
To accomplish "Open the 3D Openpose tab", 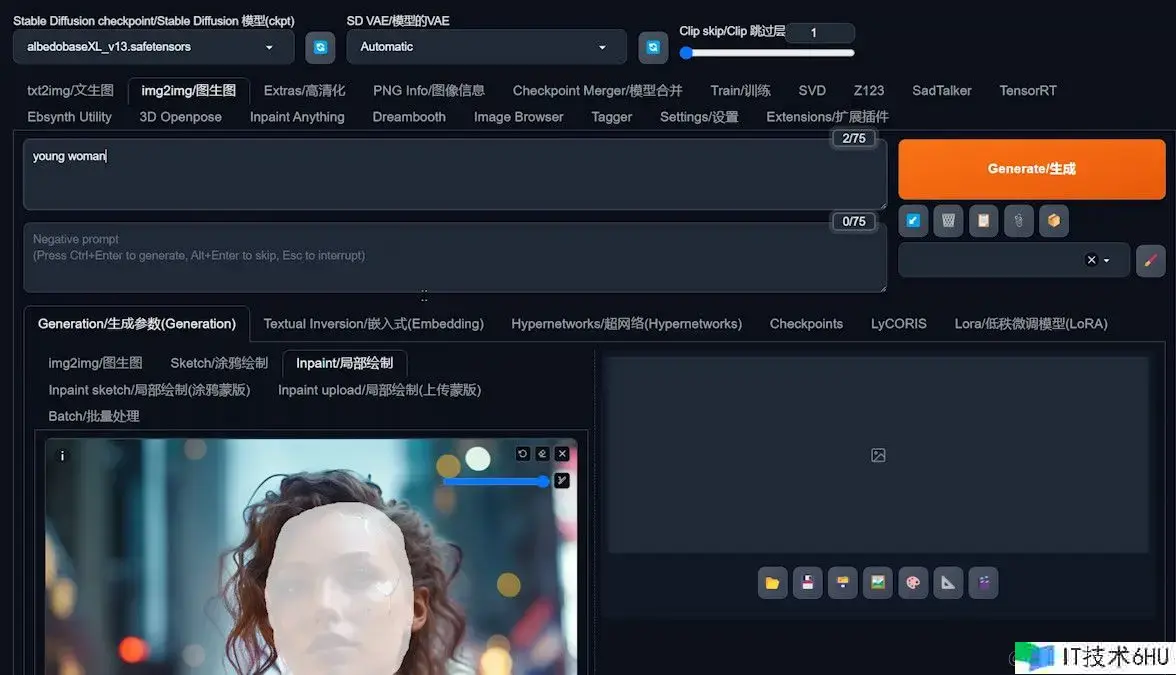I will 181,117.
